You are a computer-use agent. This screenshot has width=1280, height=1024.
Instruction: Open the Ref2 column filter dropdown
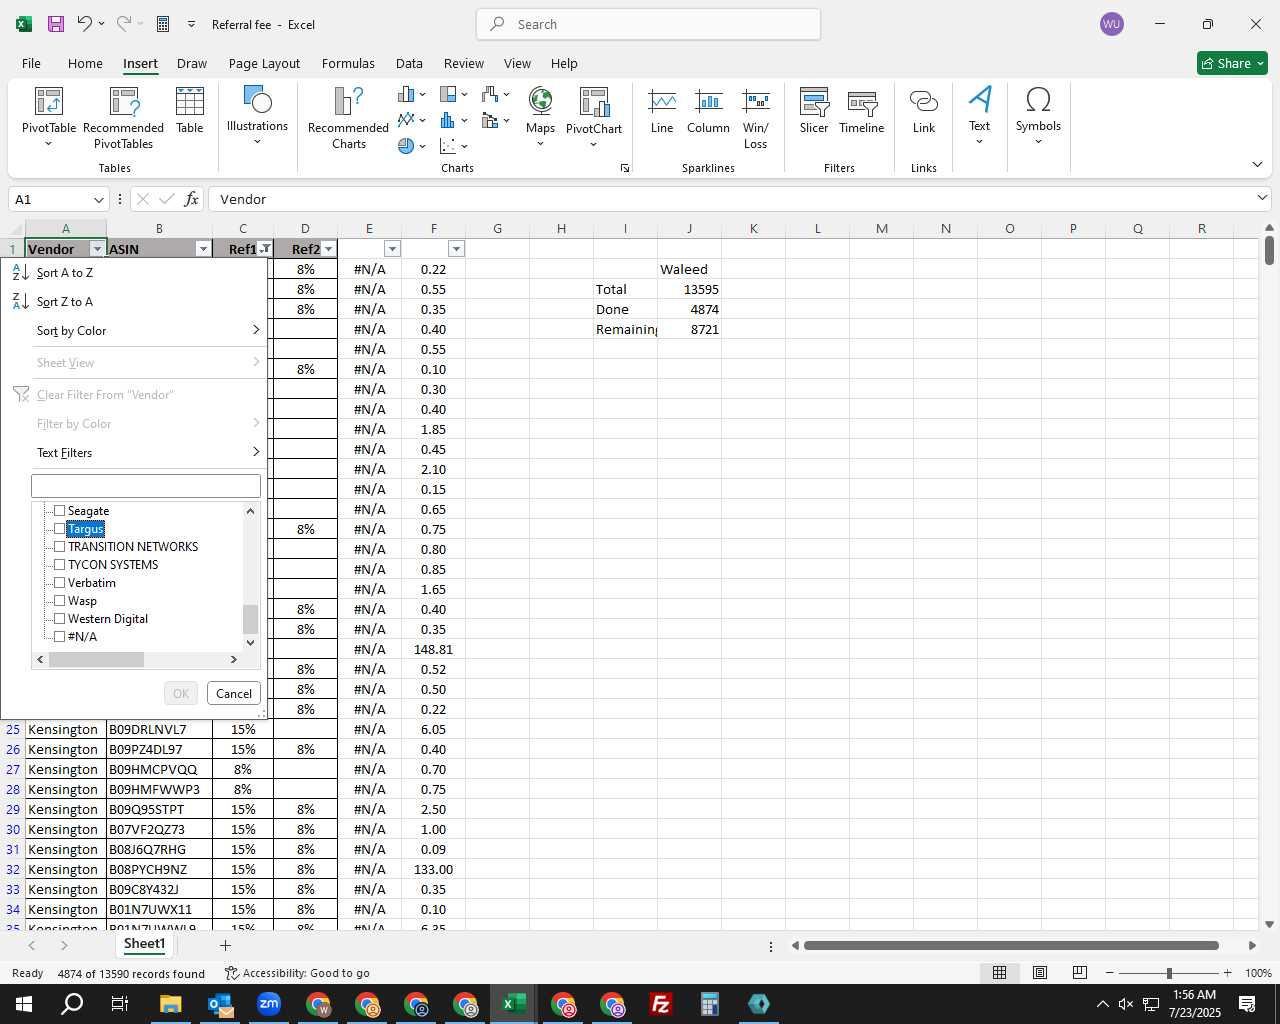328,249
